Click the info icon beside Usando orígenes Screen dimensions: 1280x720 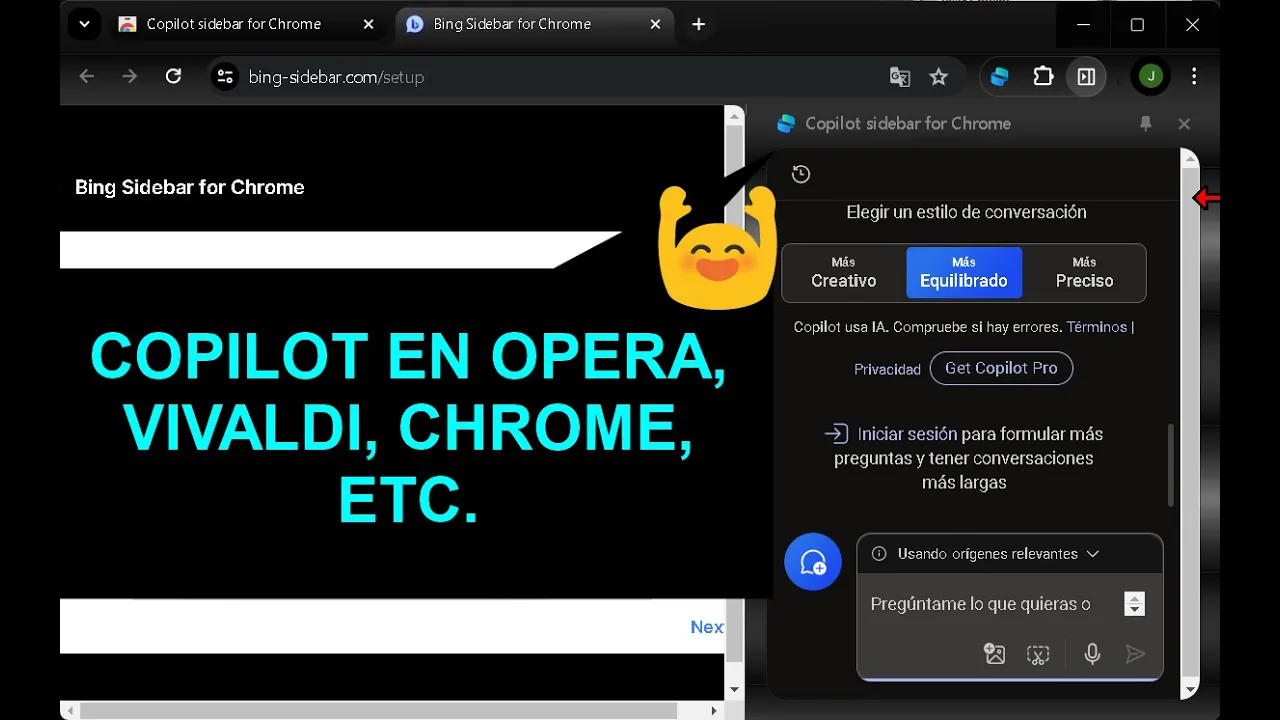tap(879, 554)
